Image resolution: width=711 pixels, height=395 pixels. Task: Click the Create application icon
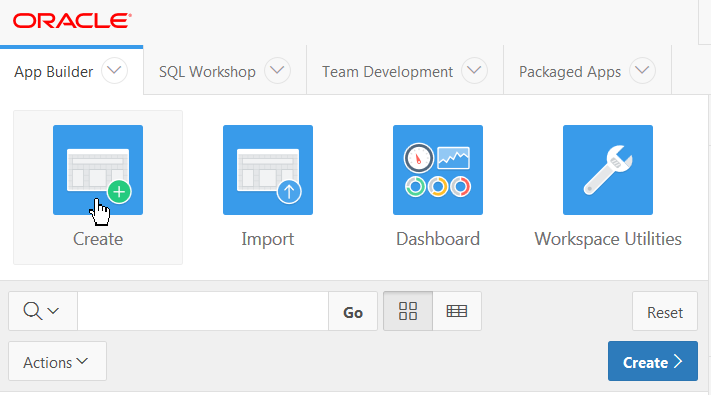pos(98,170)
